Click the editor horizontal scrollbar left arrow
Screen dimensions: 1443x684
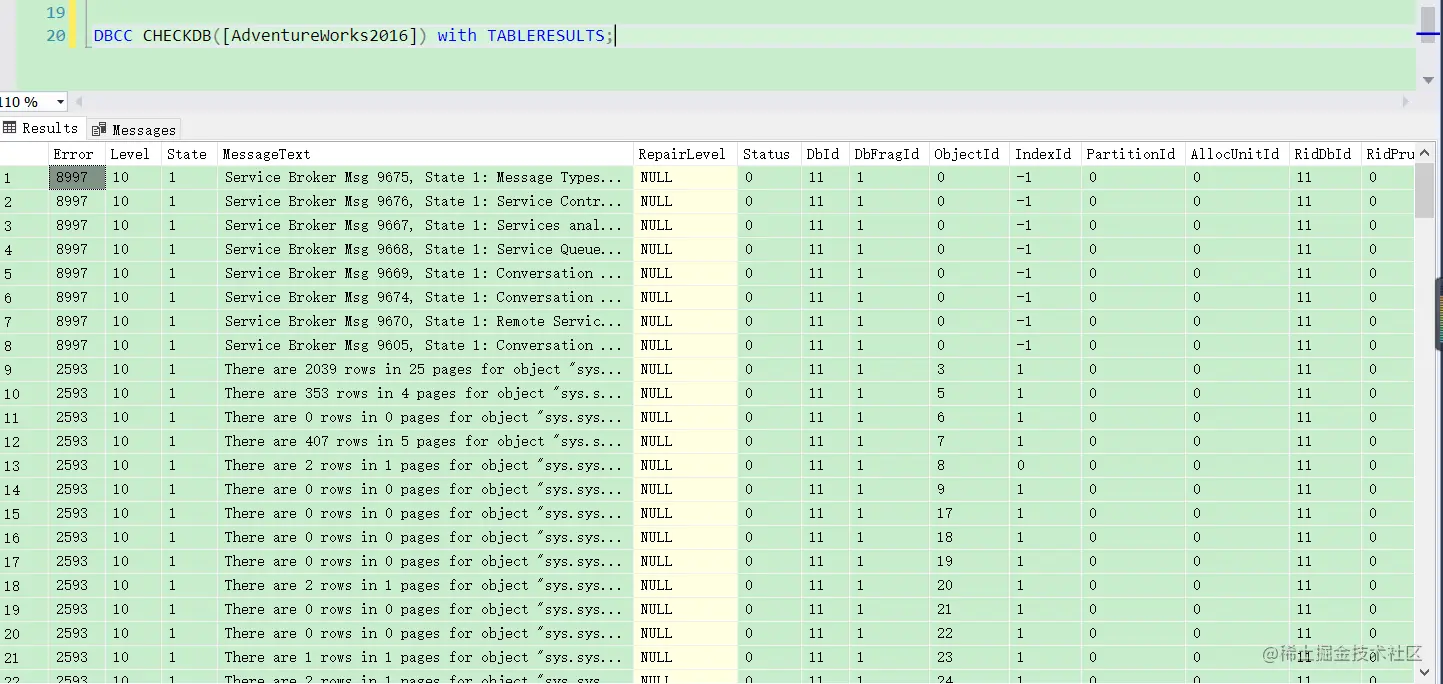79,102
